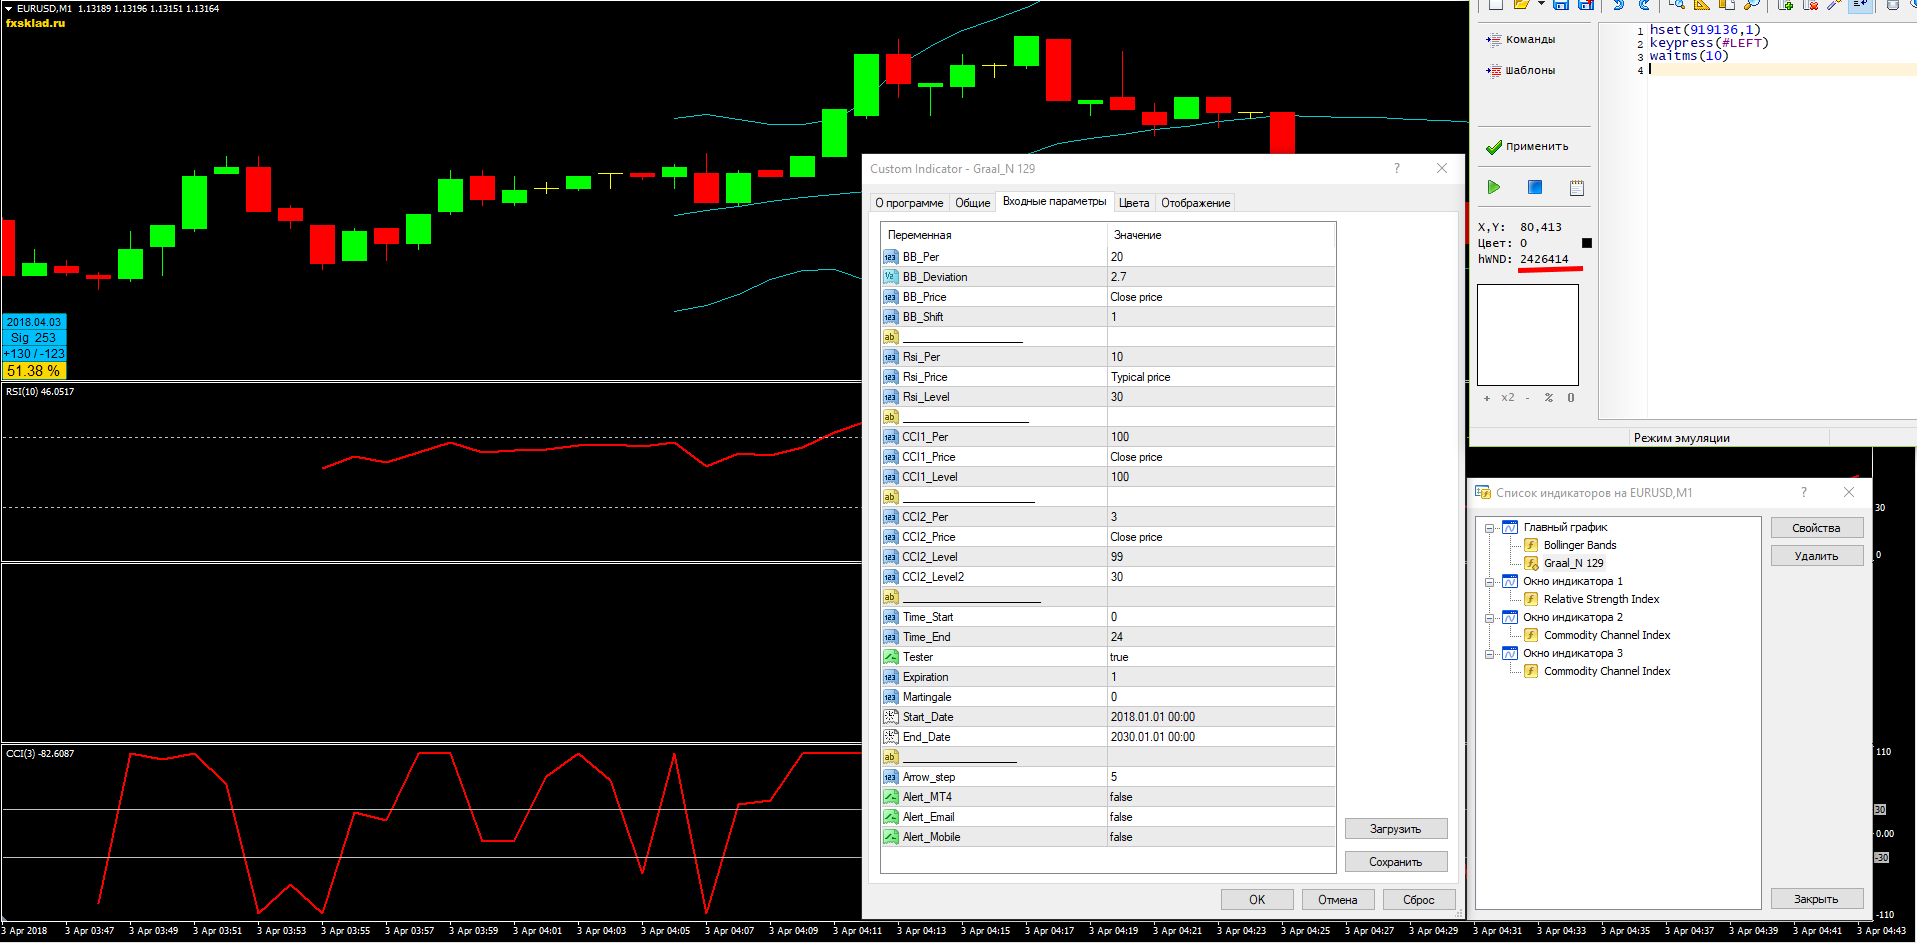Select Commodity Channel Index under Окно индикатора 3
Viewport: 1917px width, 943px height.
[x=1607, y=671]
